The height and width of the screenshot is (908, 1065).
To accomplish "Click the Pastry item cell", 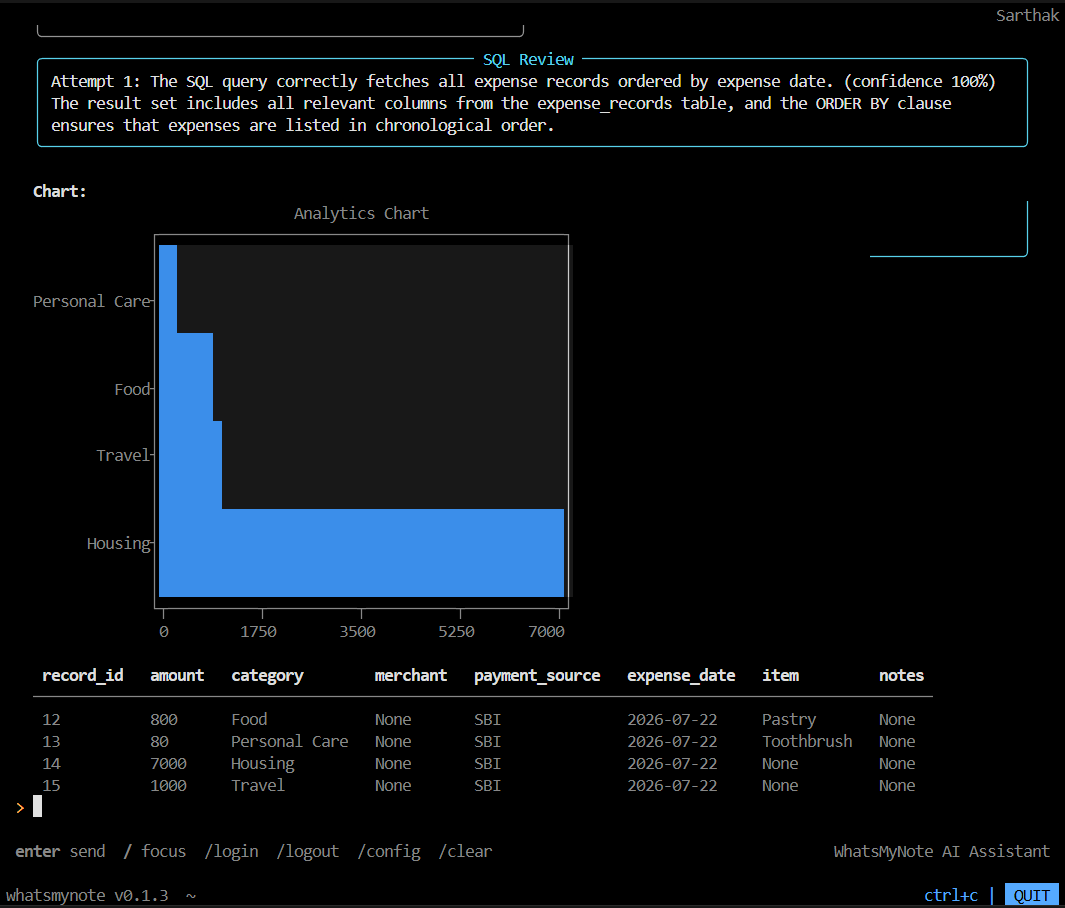I will click(789, 720).
